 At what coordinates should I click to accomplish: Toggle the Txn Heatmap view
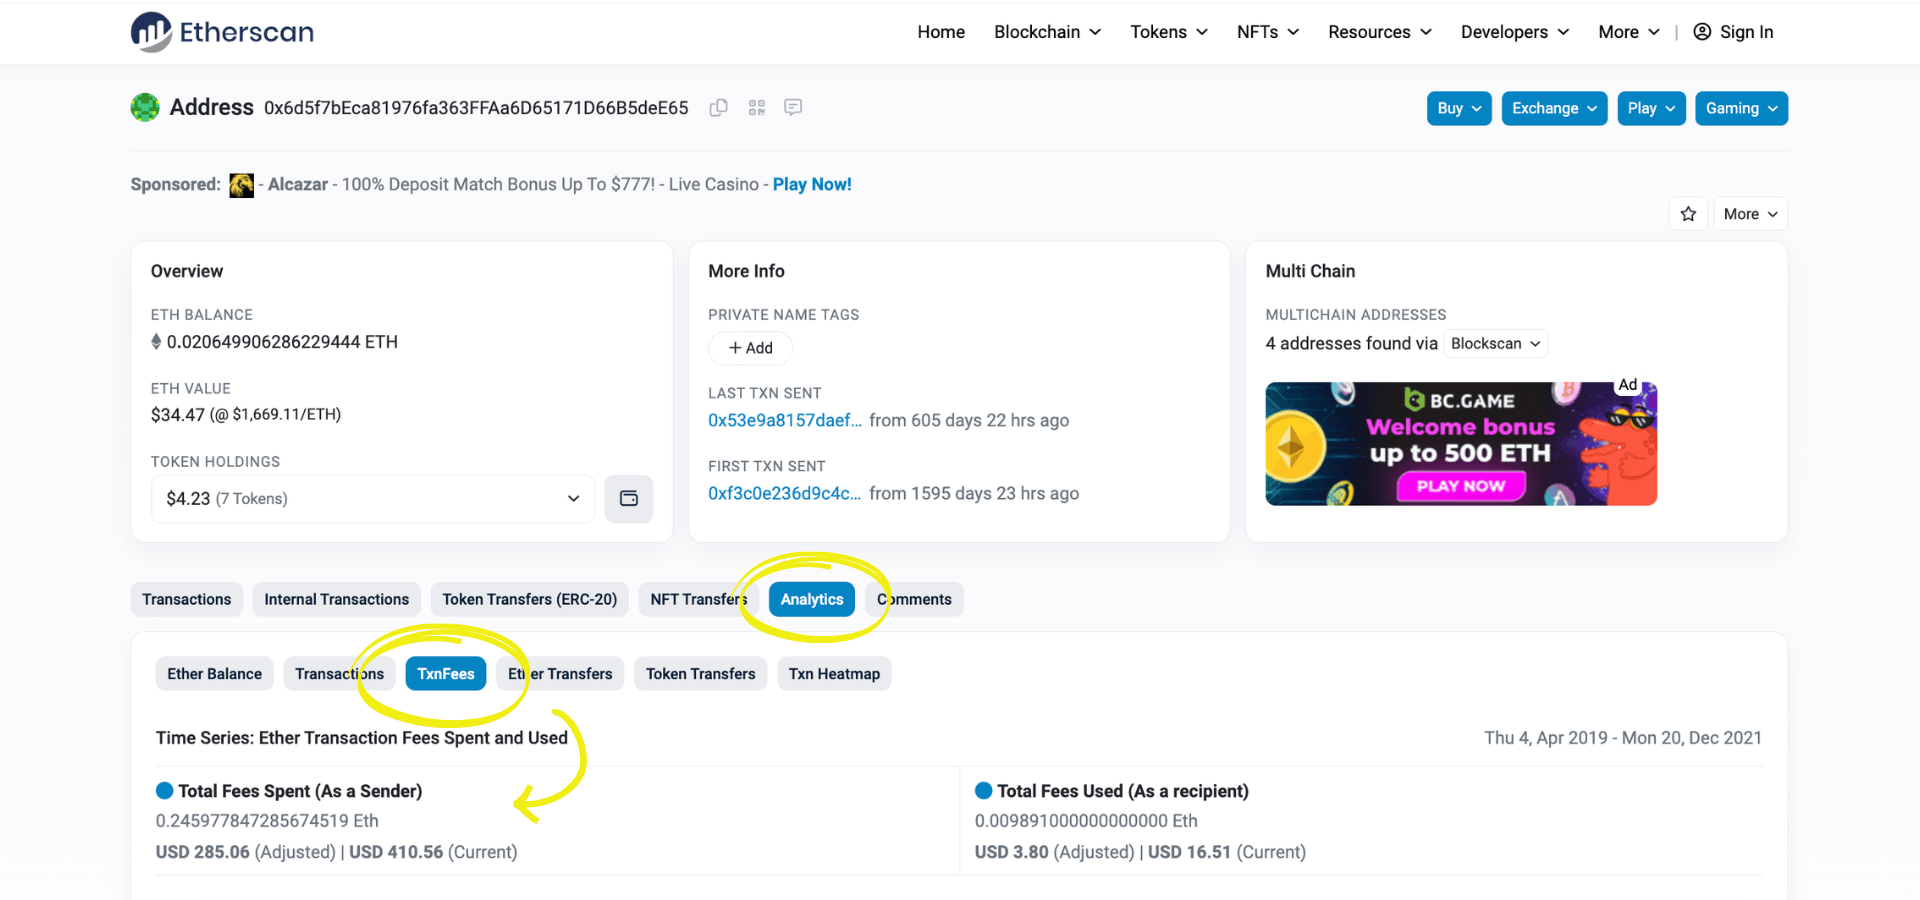tap(834, 673)
